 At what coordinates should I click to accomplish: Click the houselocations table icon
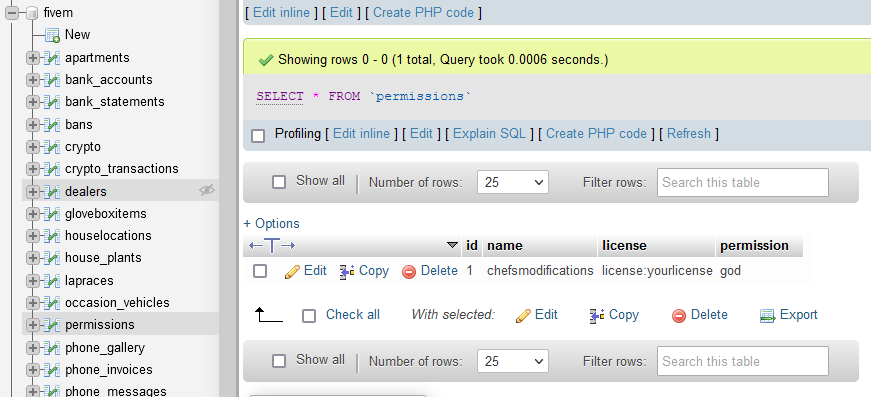pyautogui.click(x=52, y=236)
